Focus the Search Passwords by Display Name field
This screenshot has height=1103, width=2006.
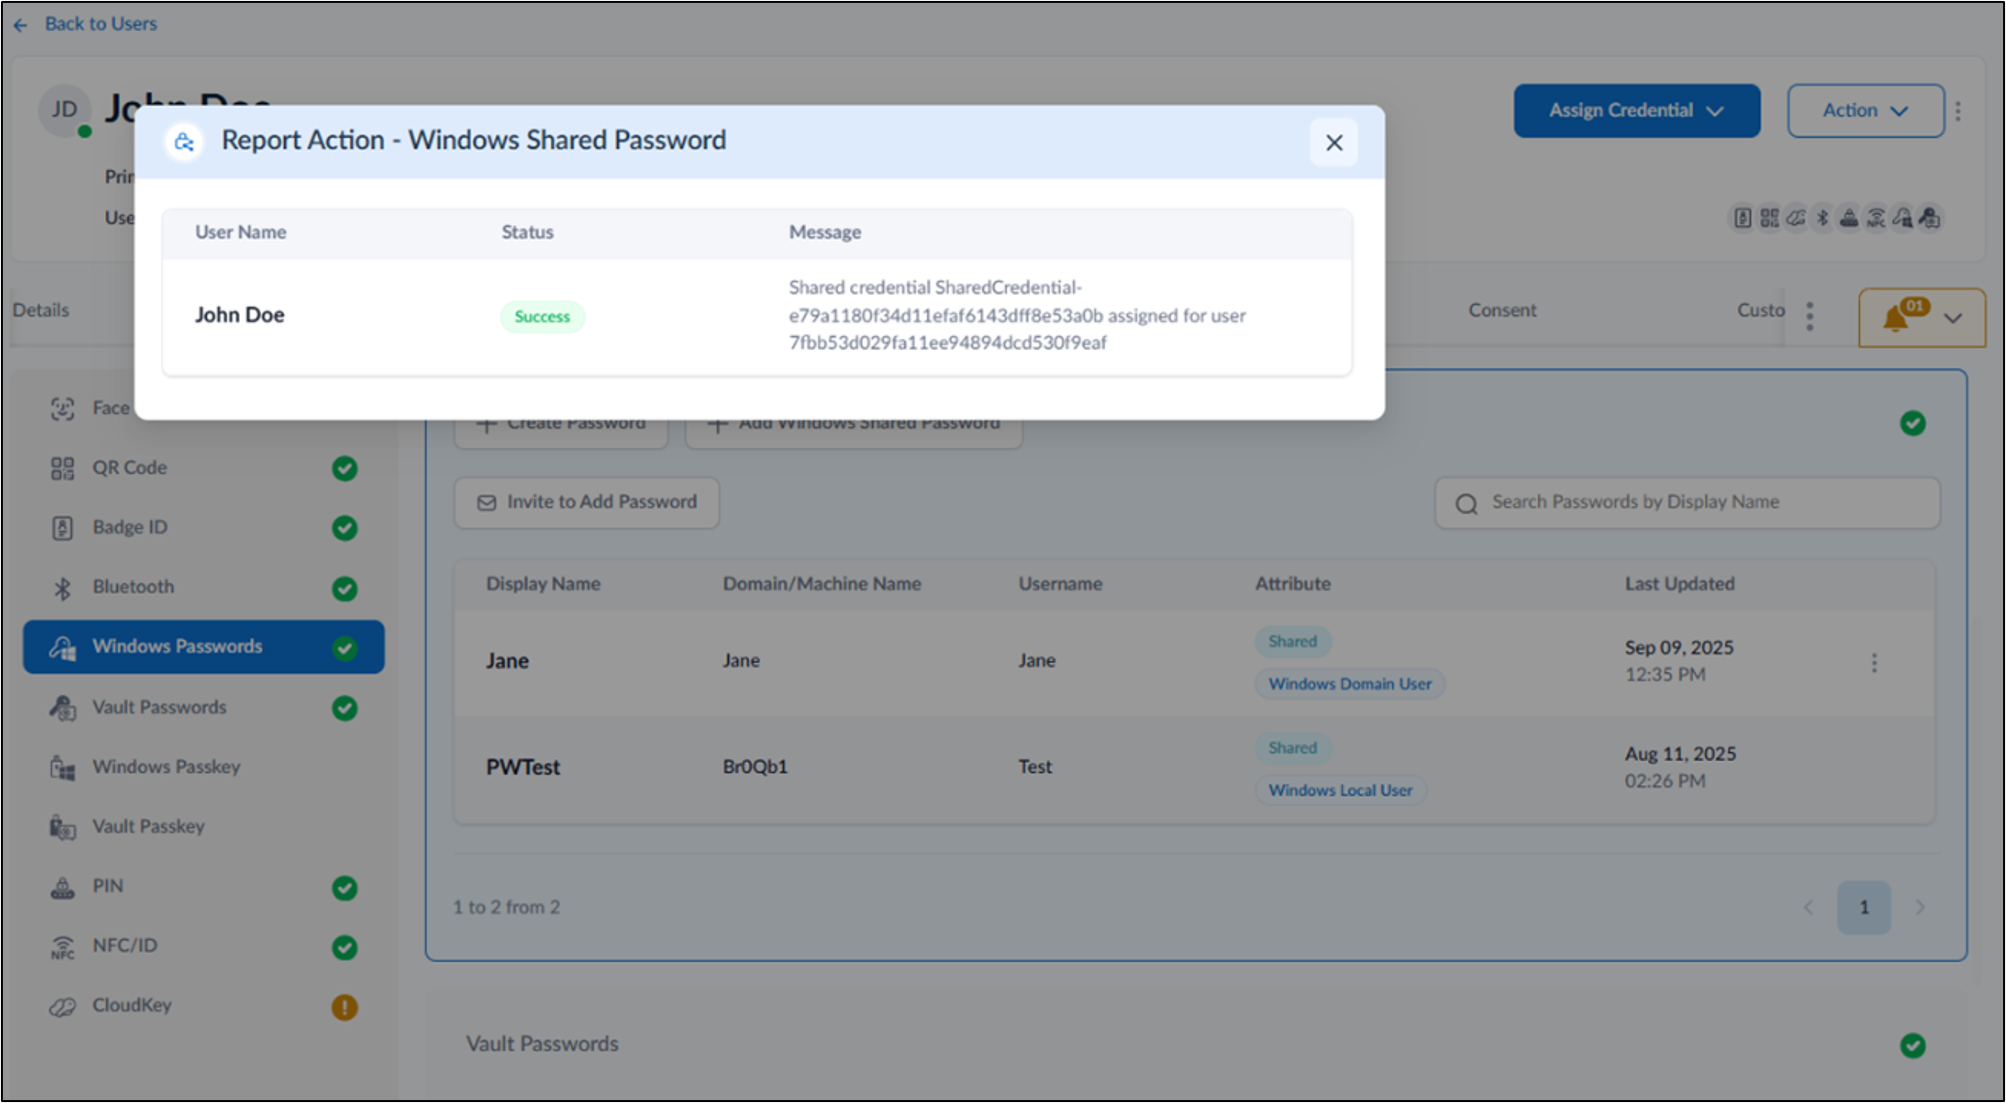coord(1687,503)
